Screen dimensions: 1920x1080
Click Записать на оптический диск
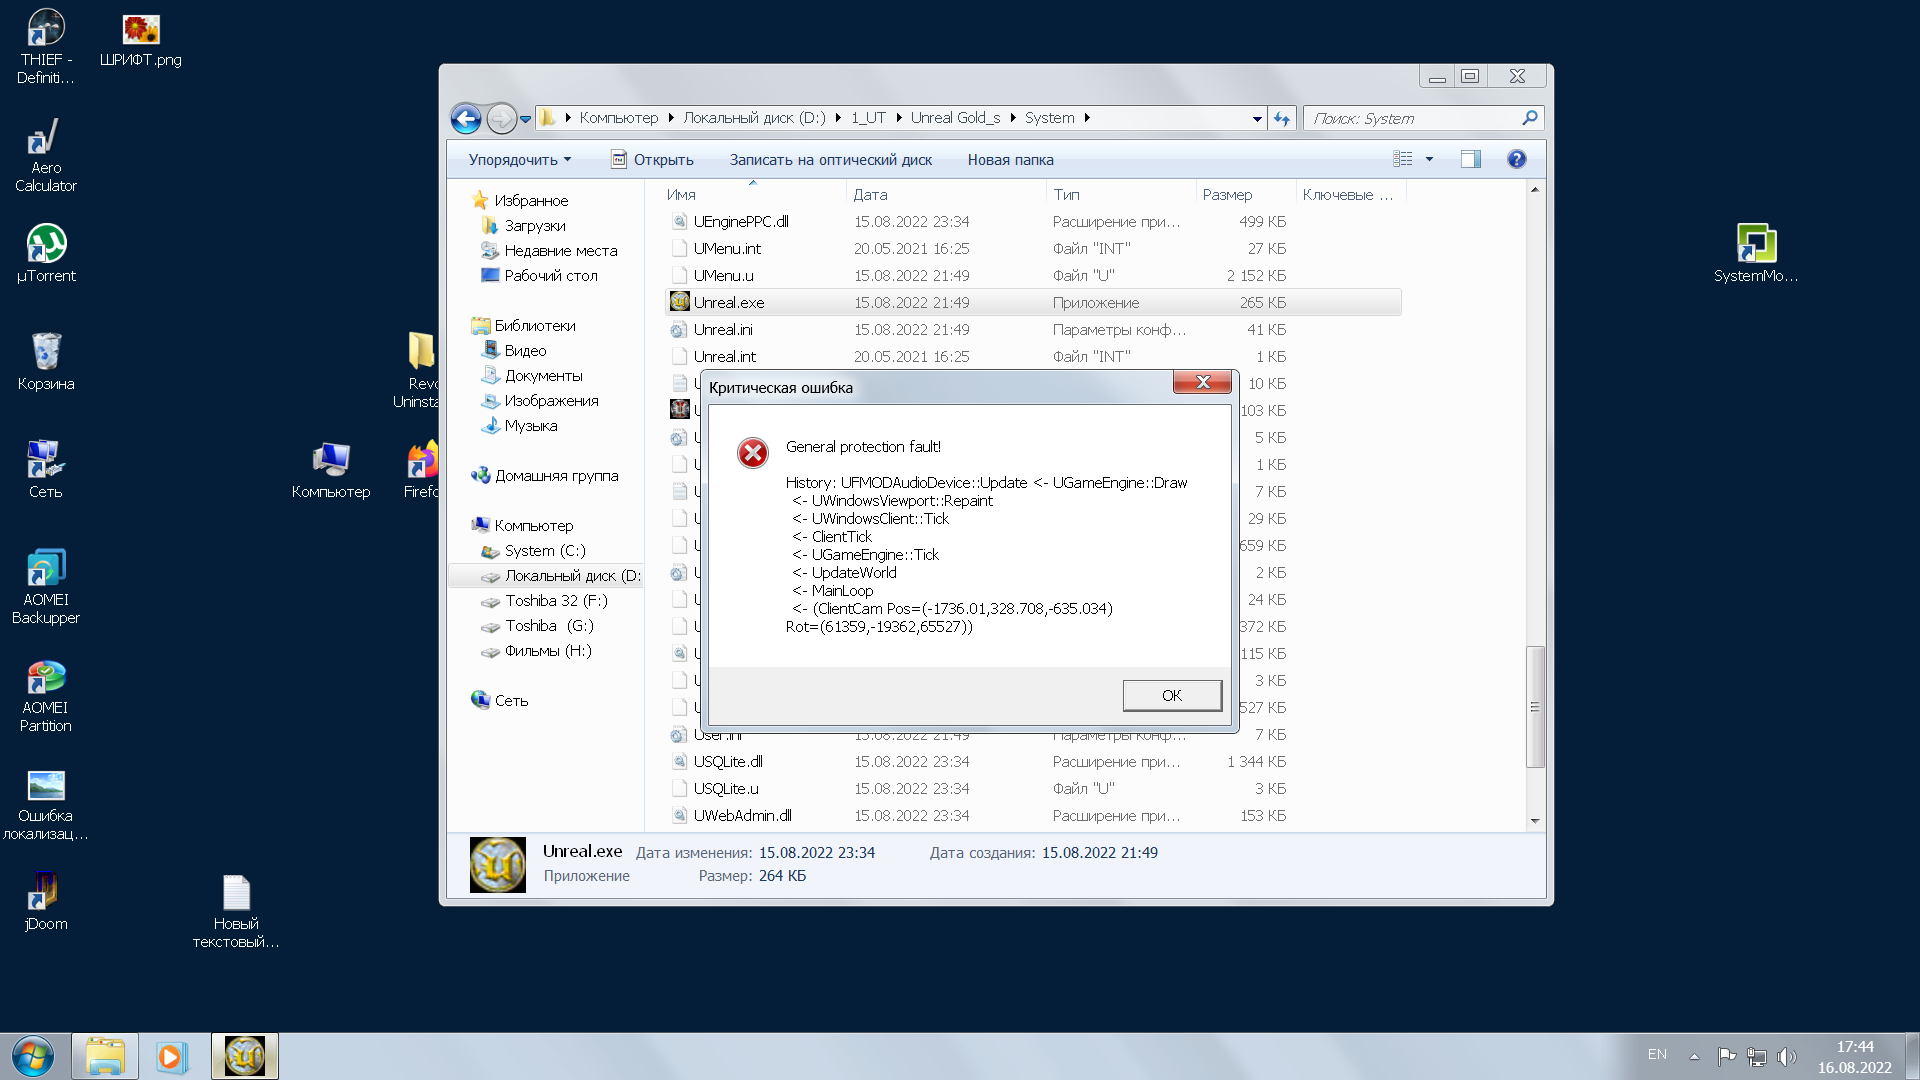point(830,160)
